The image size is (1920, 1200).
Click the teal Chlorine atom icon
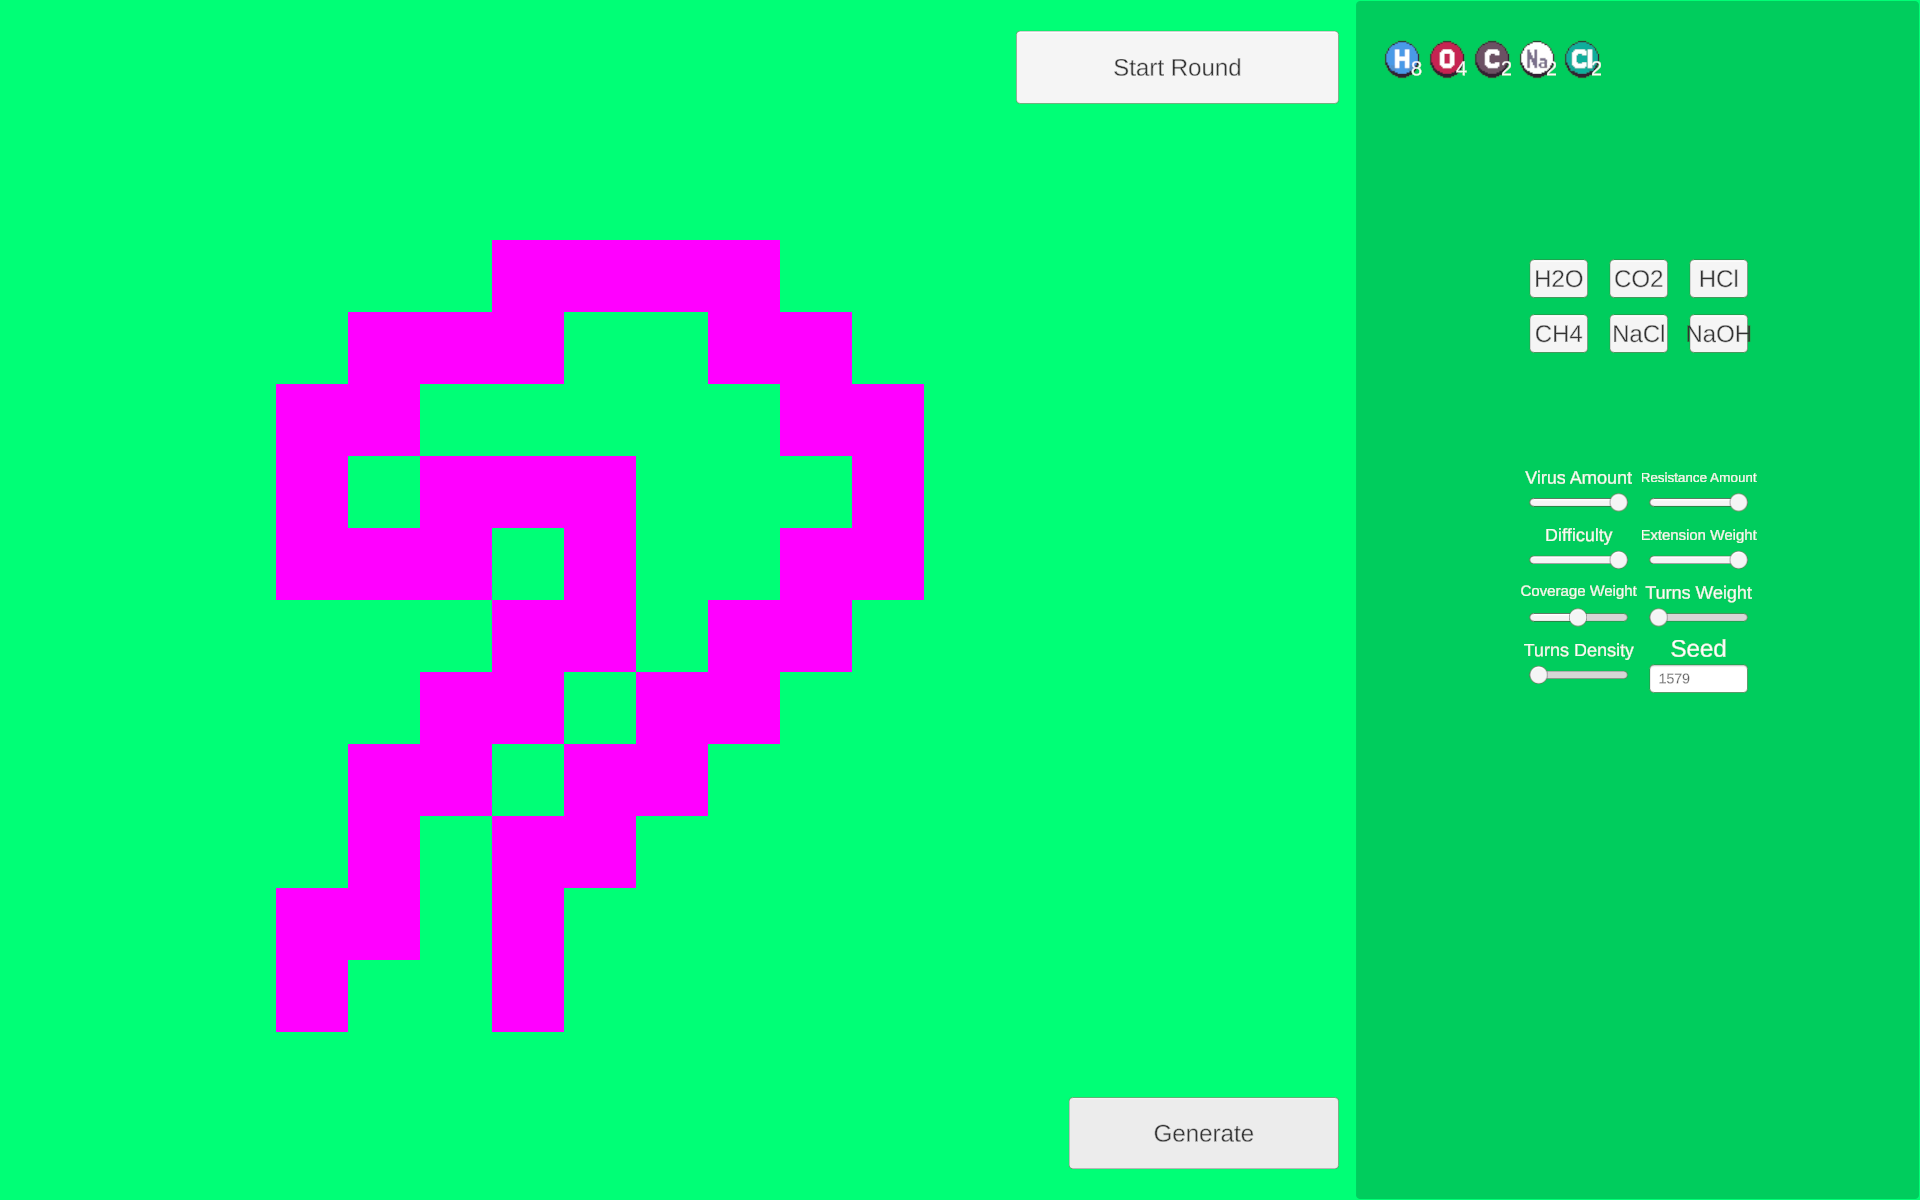pyautogui.click(x=1581, y=59)
